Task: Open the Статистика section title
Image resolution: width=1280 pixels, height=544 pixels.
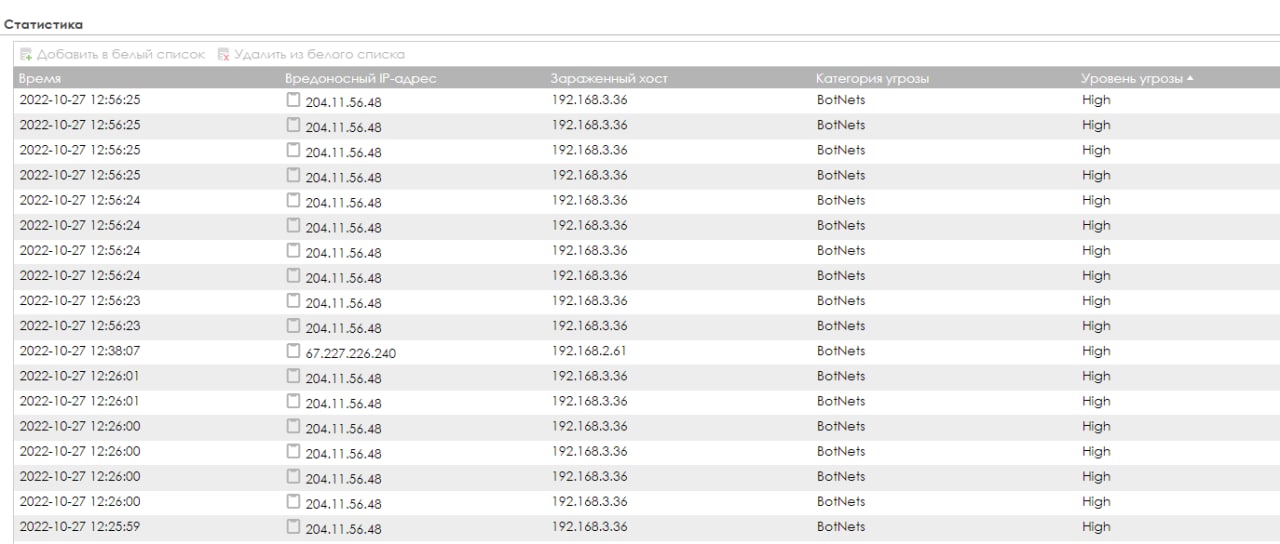Action: [44, 24]
